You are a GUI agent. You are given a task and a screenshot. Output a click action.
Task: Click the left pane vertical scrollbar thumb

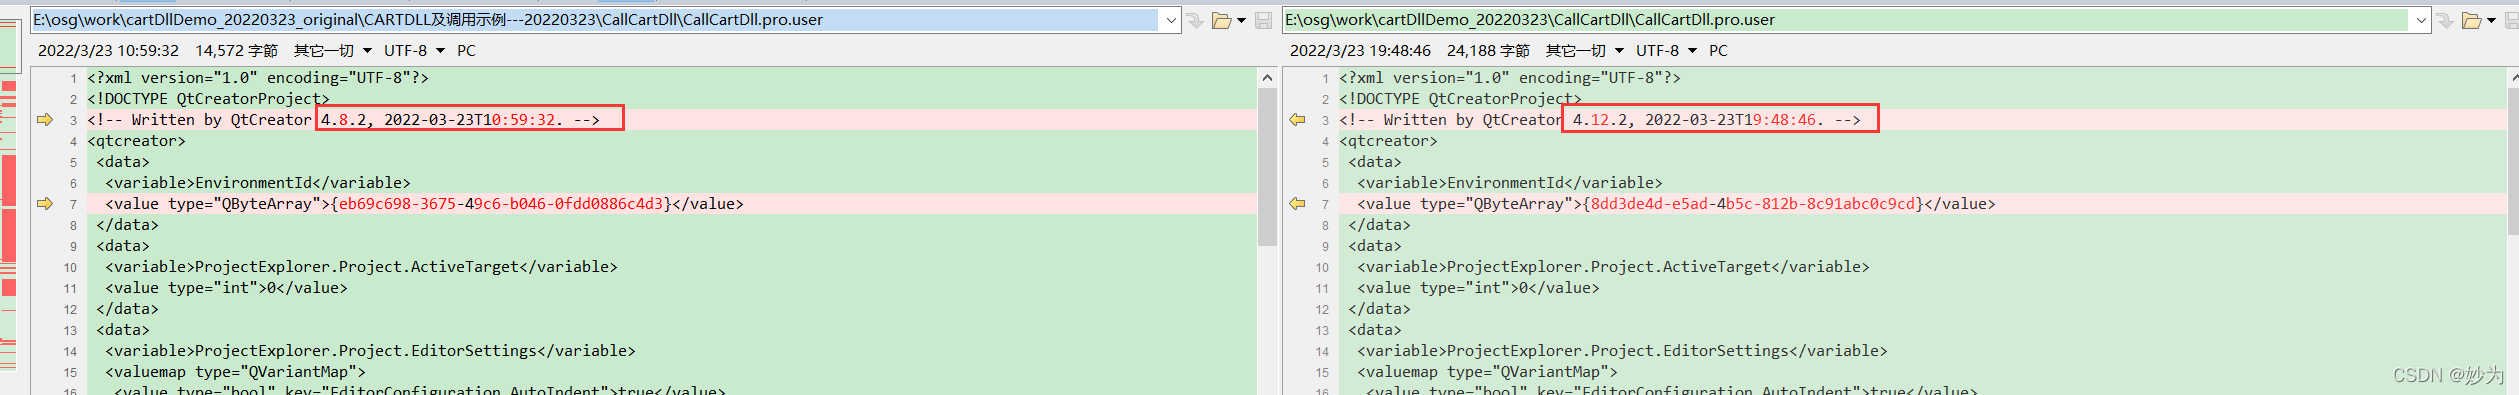[1267, 167]
